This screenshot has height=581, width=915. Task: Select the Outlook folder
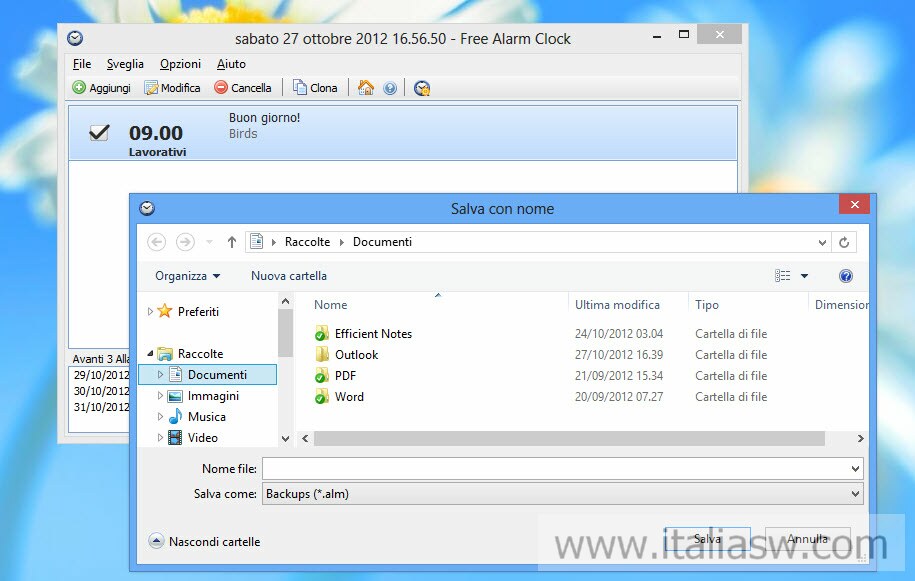click(356, 355)
